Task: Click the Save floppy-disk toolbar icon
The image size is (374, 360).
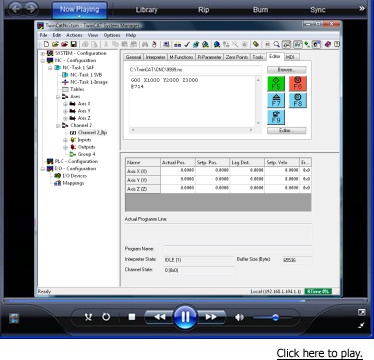Action: point(74,44)
